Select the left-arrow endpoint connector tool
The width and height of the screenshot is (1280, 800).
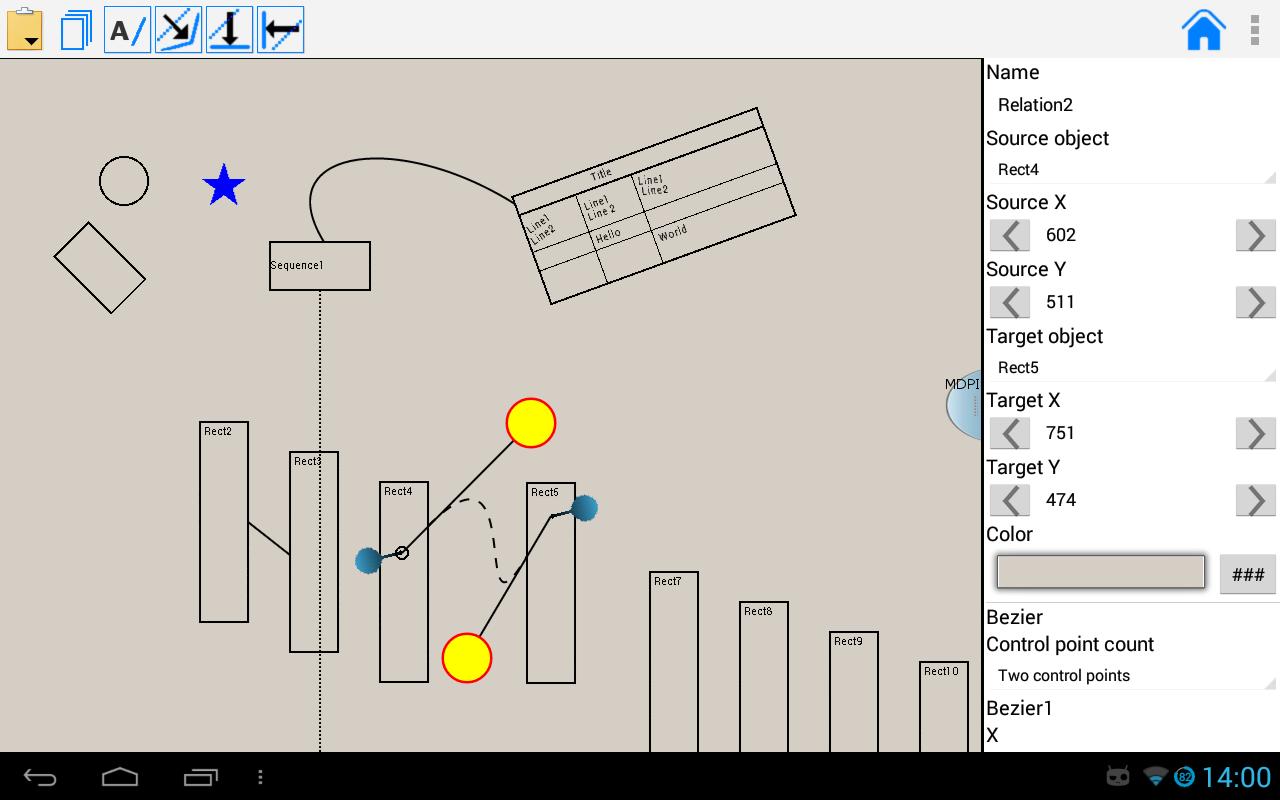tap(280, 28)
